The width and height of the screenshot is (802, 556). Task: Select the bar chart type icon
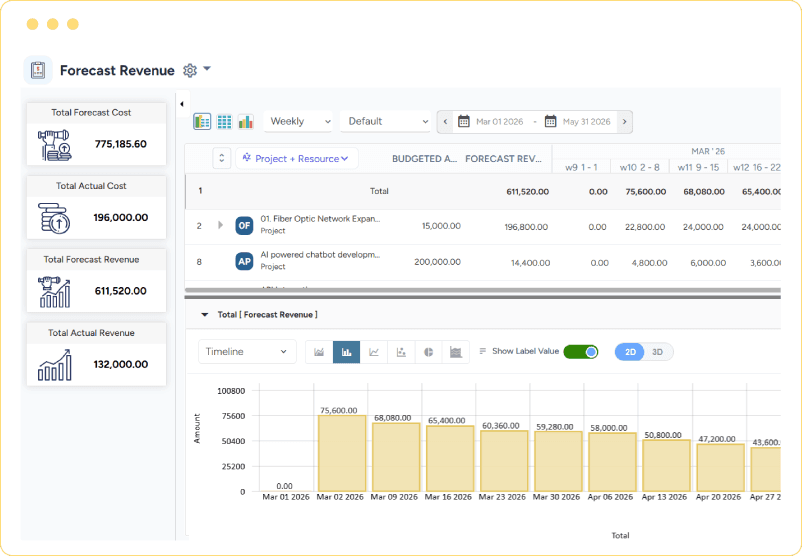coord(346,352)
